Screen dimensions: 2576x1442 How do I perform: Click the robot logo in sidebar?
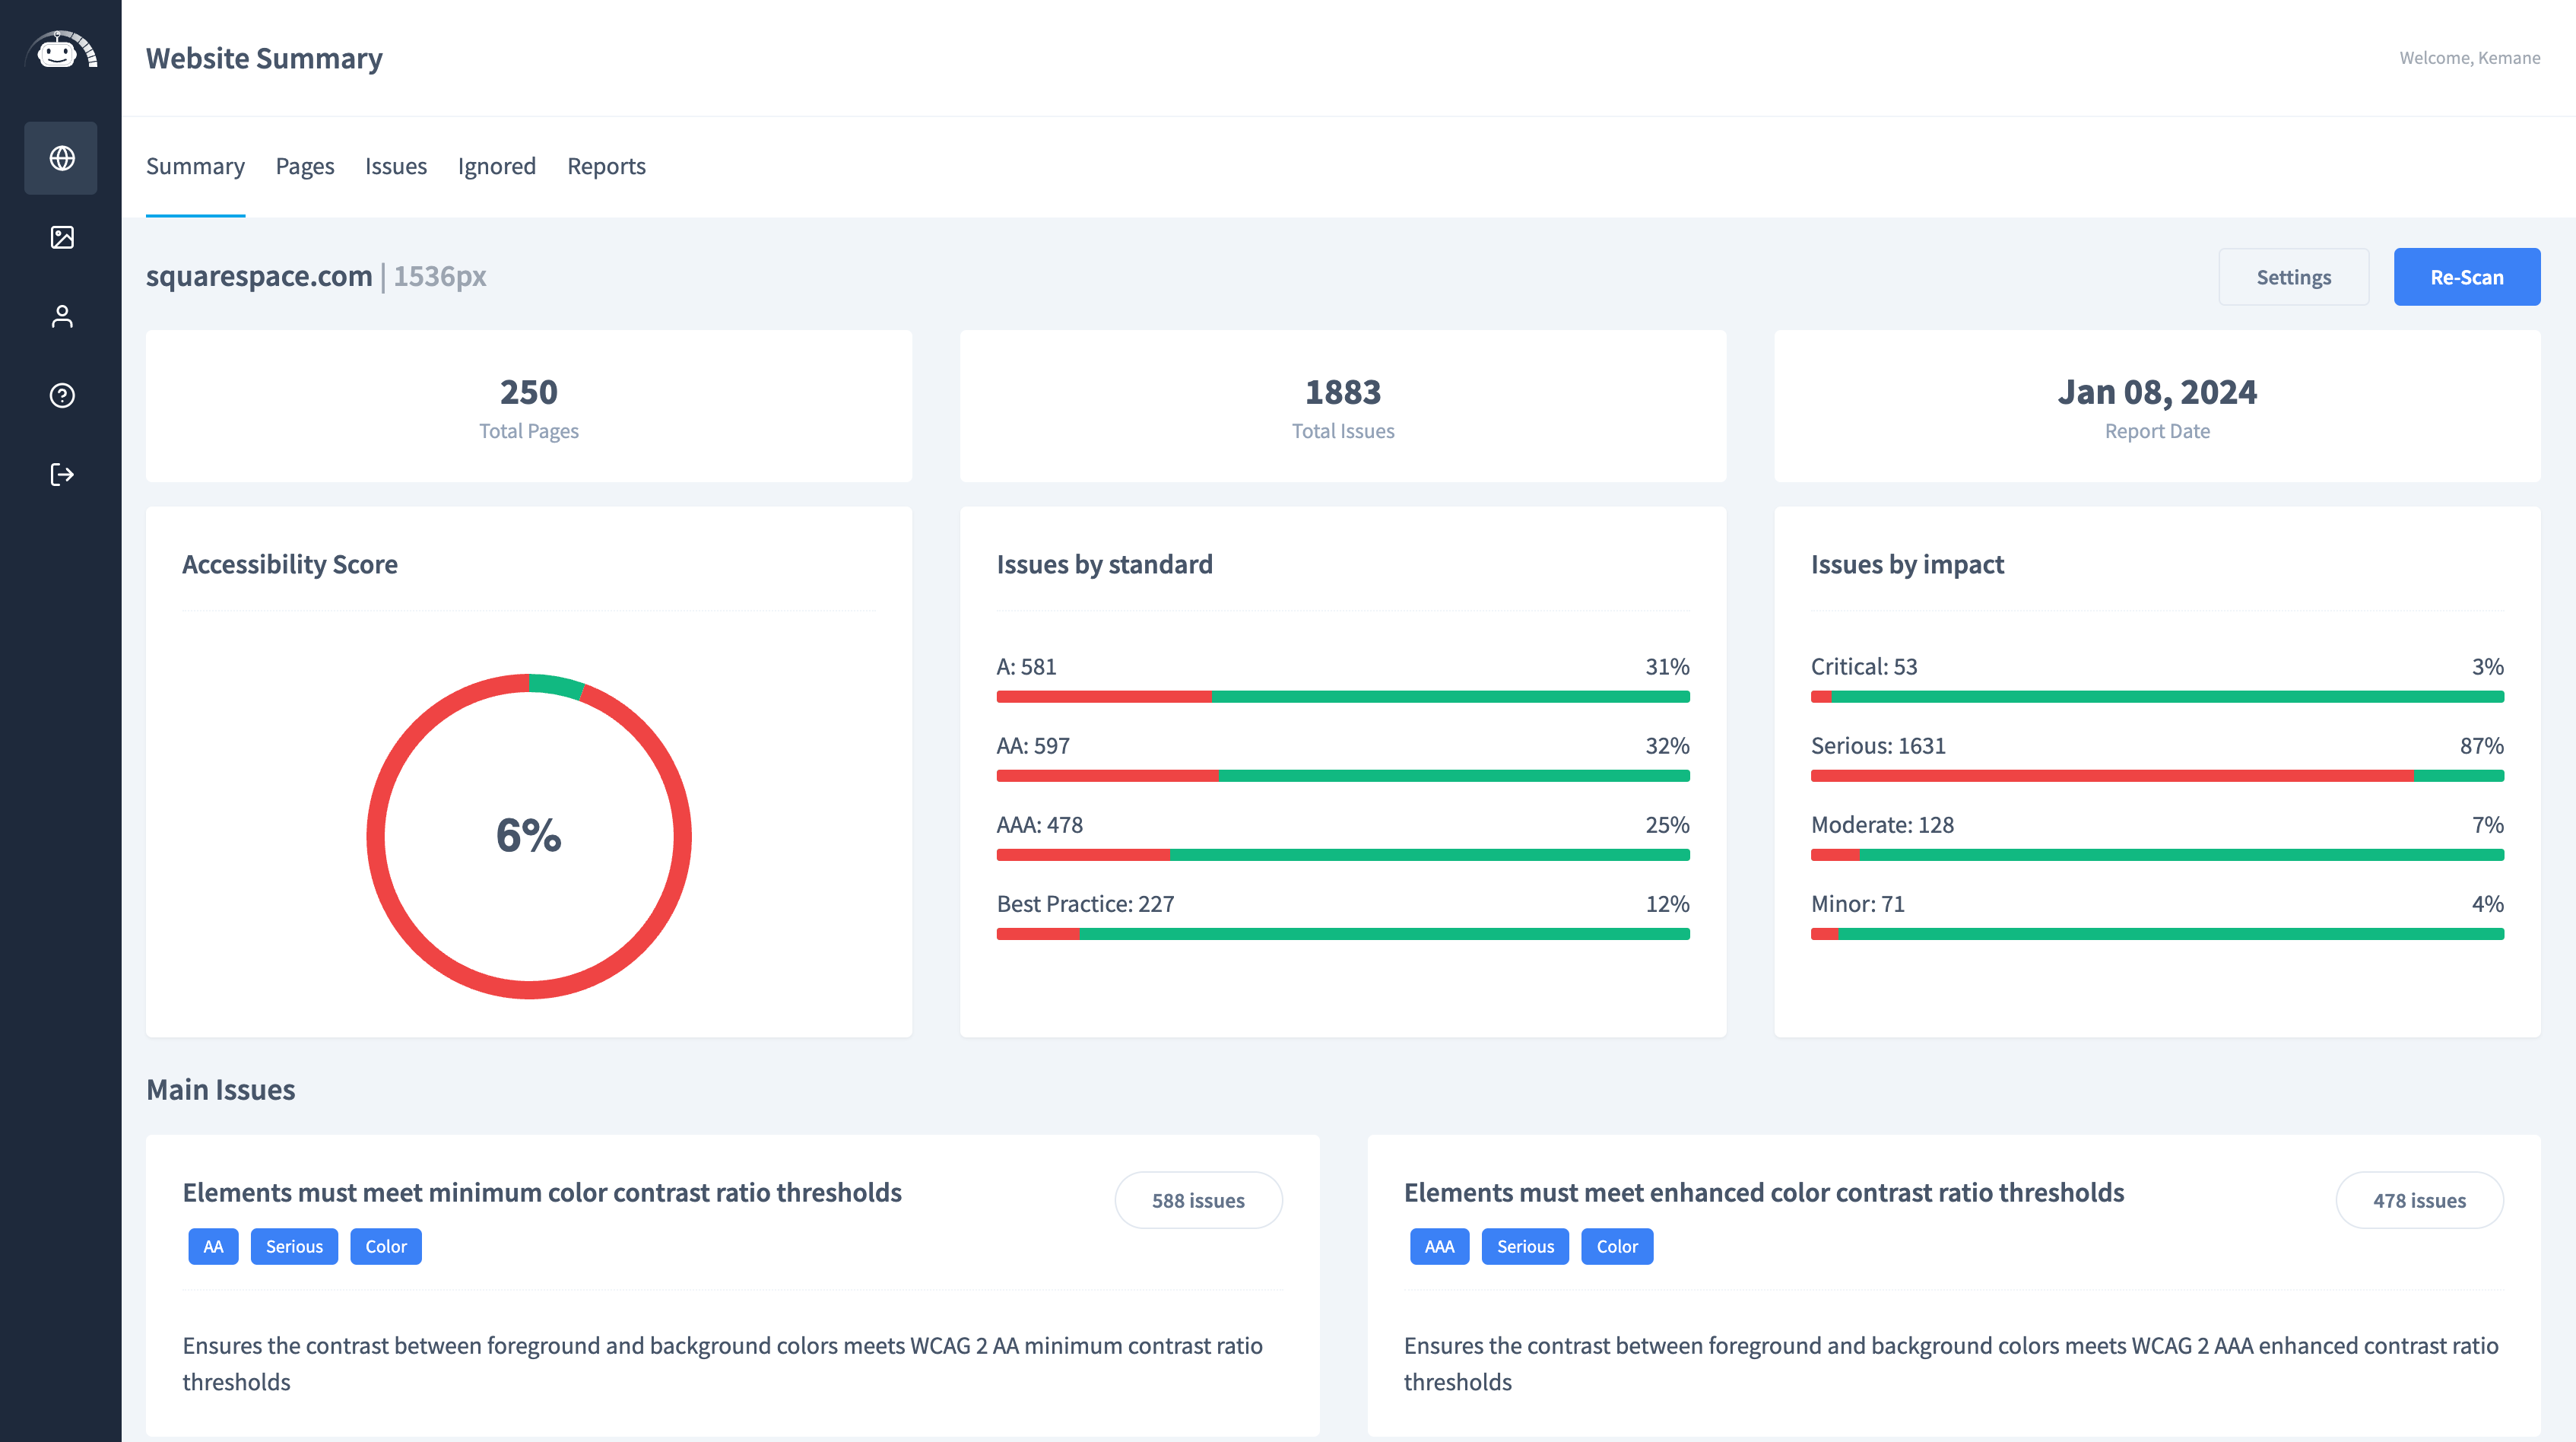pos(61,50)
